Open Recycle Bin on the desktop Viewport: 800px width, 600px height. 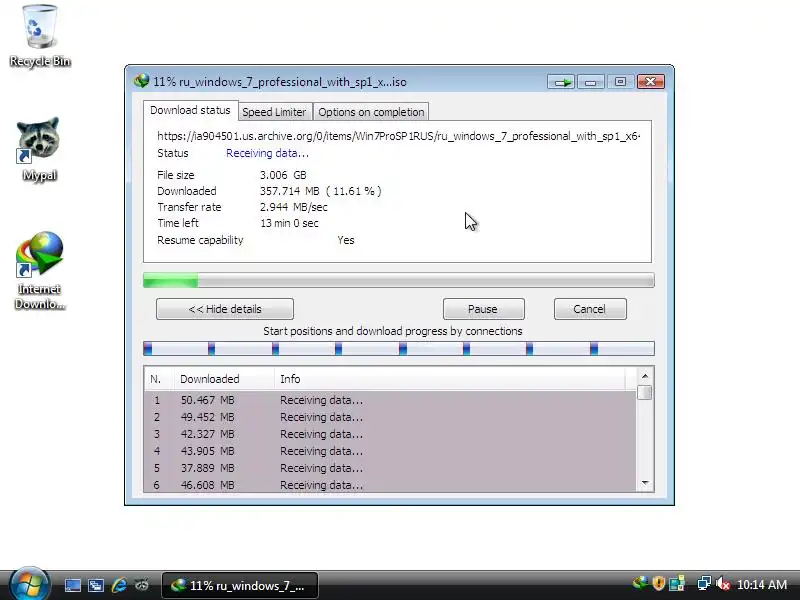click(x=40, y=36)
